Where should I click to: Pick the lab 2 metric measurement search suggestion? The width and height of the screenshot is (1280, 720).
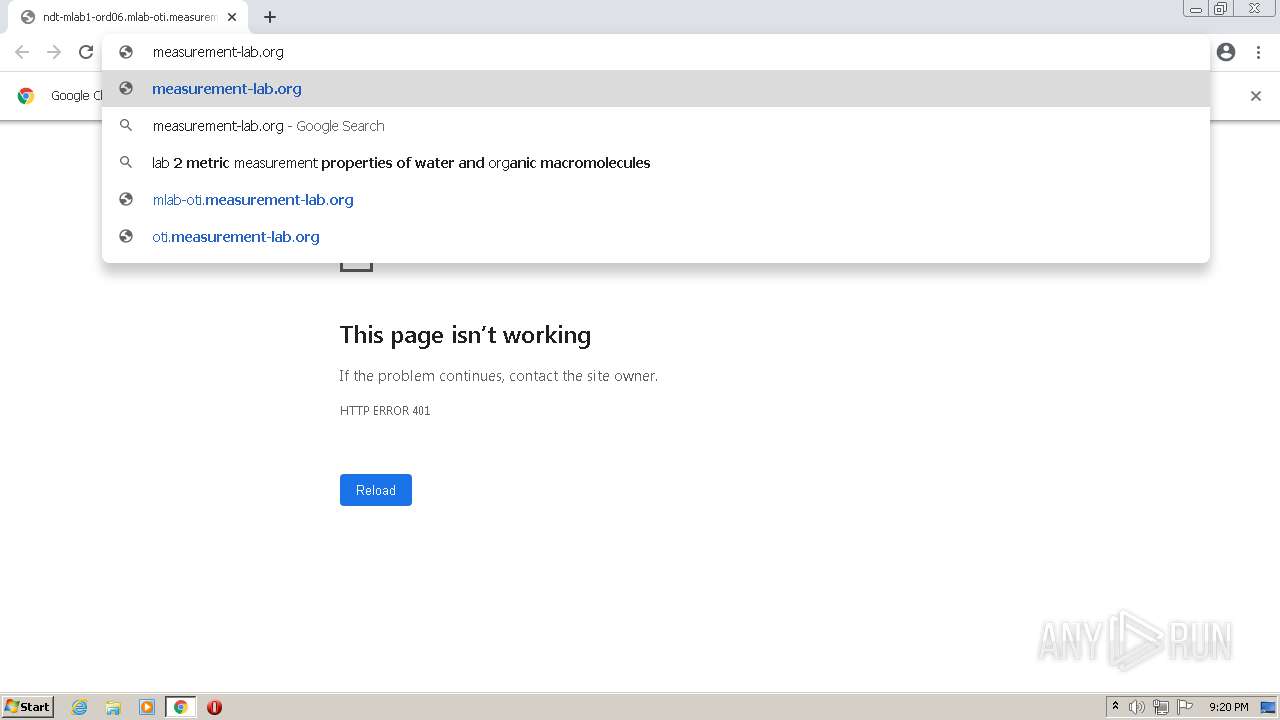(656, 162)
